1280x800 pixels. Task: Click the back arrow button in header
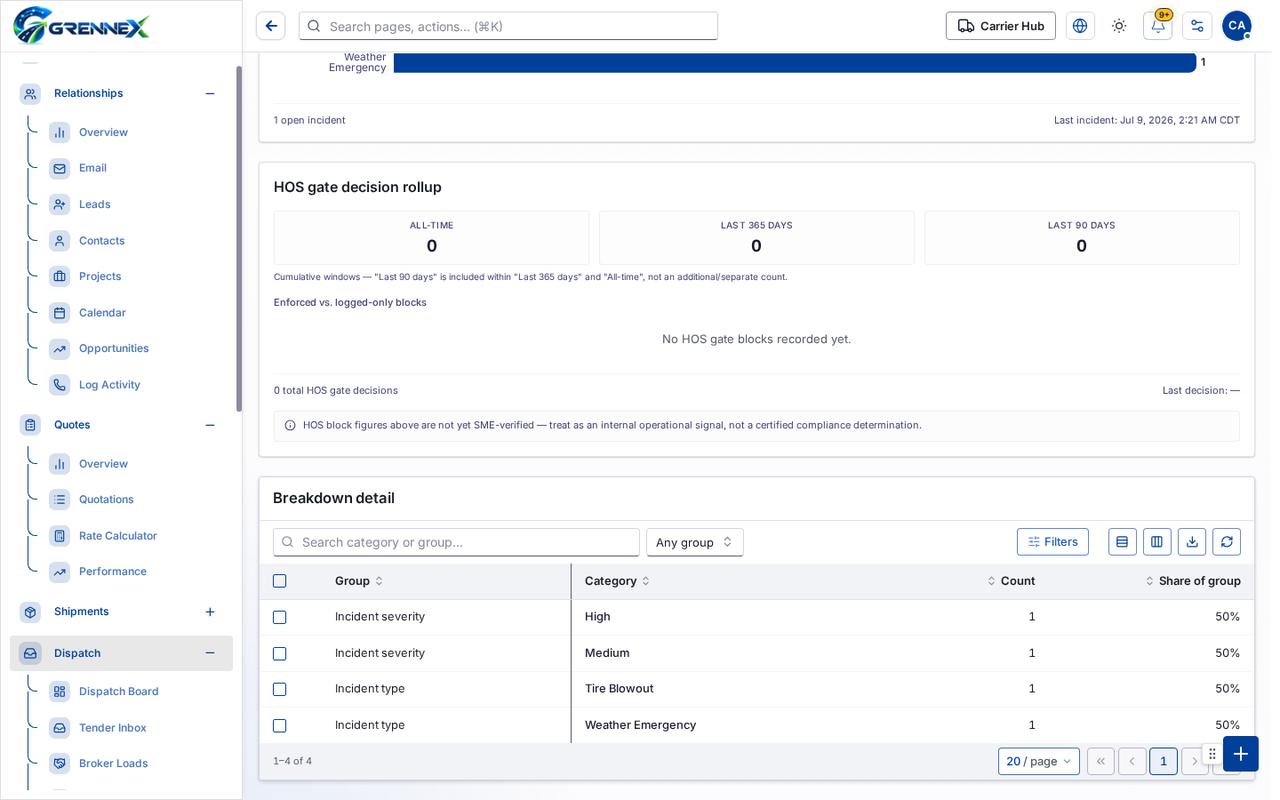(271, 26)
